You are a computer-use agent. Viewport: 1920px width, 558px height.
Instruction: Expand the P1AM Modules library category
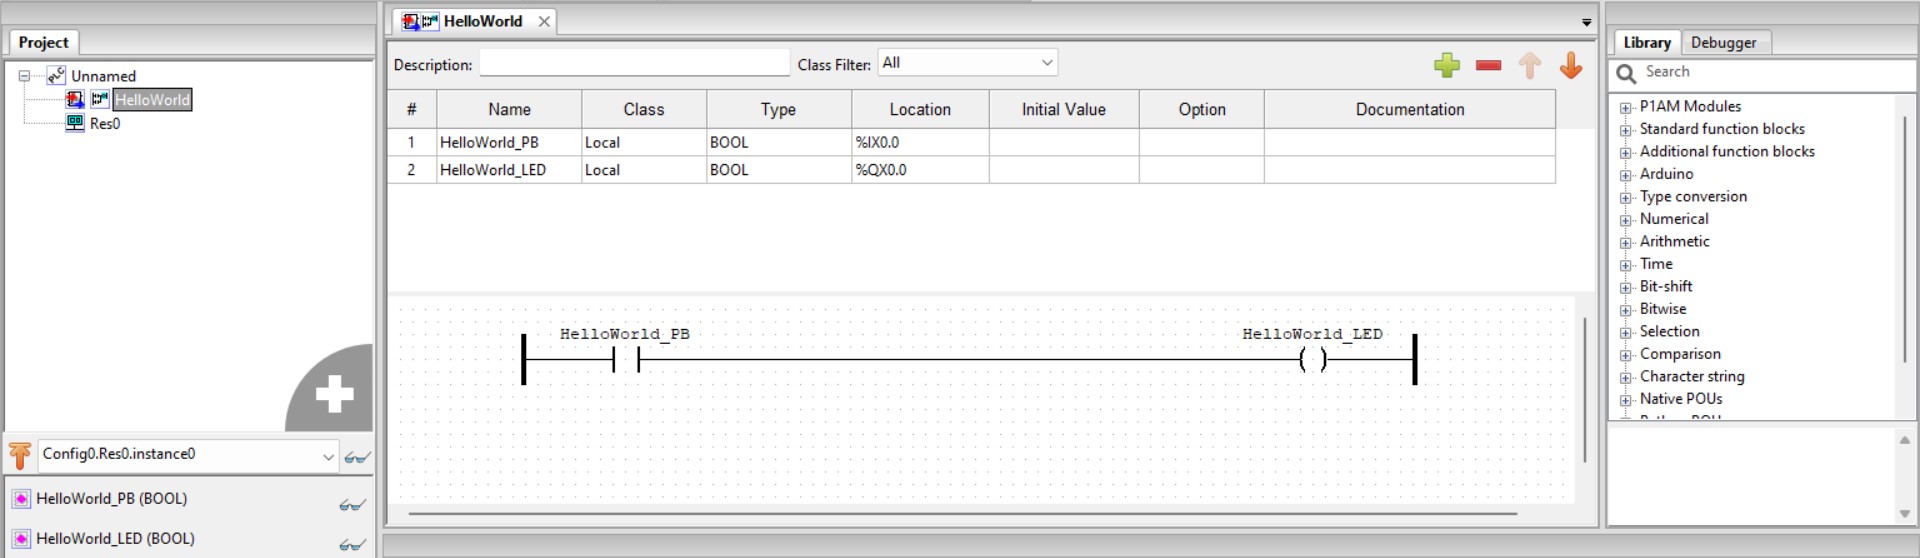click(x=1625, y=107)
